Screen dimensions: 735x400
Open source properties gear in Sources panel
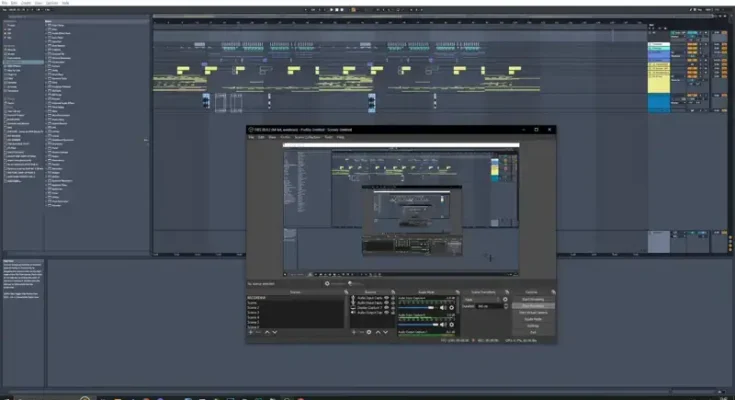tap(368, 332)
